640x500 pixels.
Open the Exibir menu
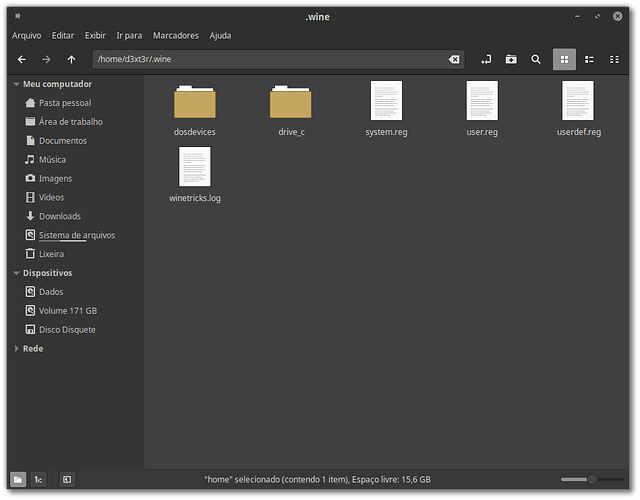95,35
